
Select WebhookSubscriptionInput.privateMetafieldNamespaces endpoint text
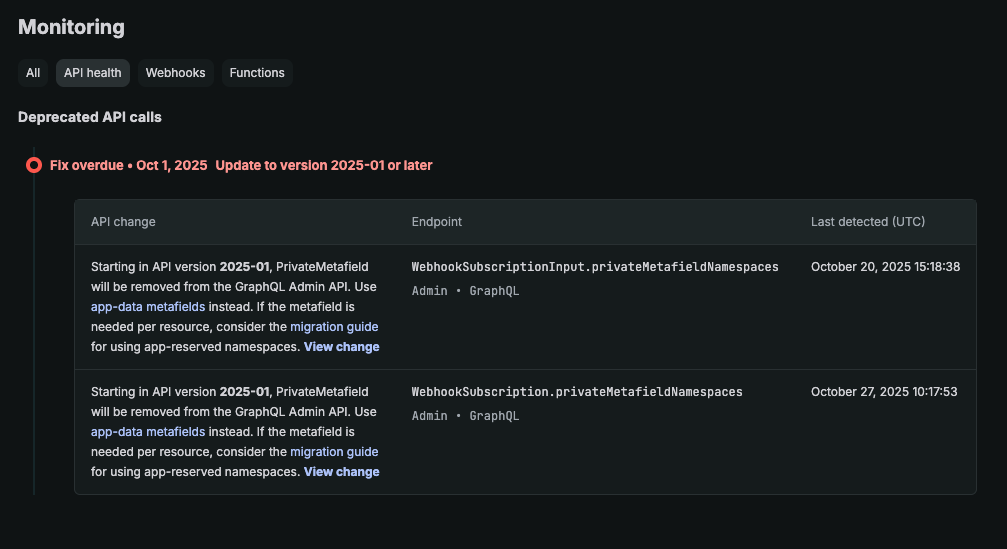click(x=595, y=267)
